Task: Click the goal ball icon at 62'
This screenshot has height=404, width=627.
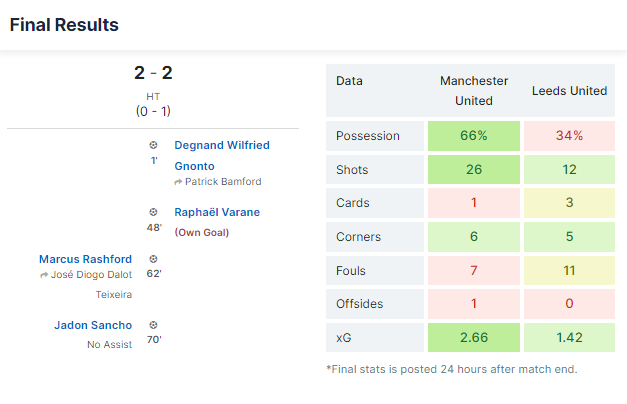Action: tap(153, 259)
